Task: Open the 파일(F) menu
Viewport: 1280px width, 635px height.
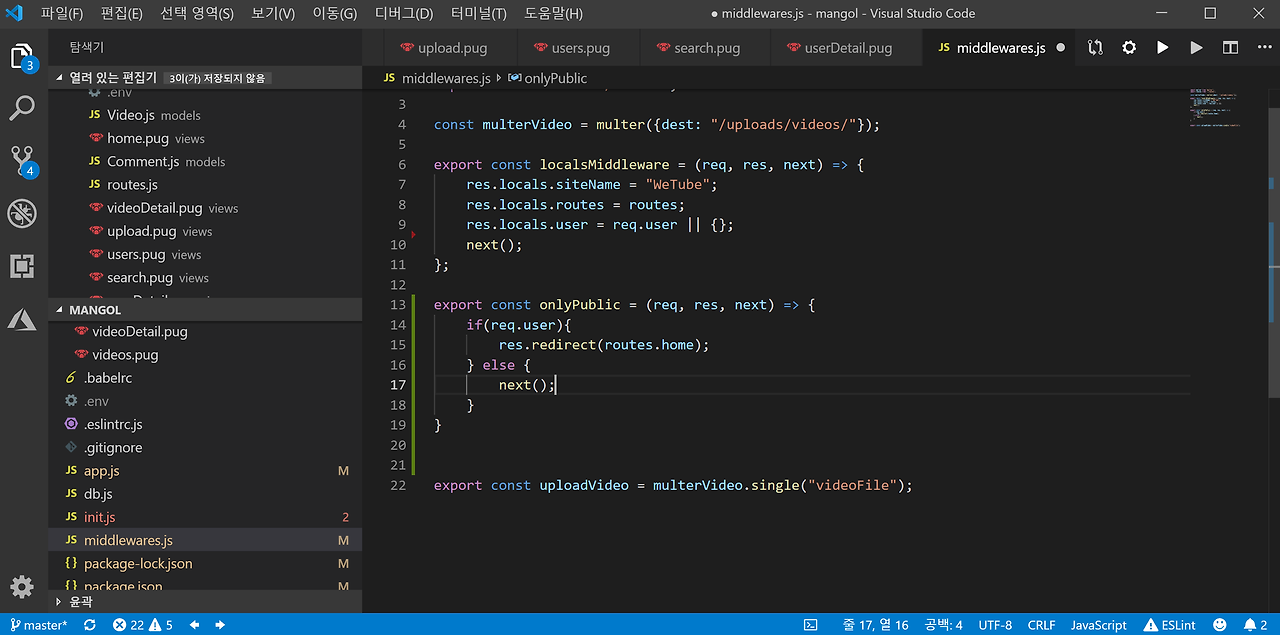Action: (62, 13)
